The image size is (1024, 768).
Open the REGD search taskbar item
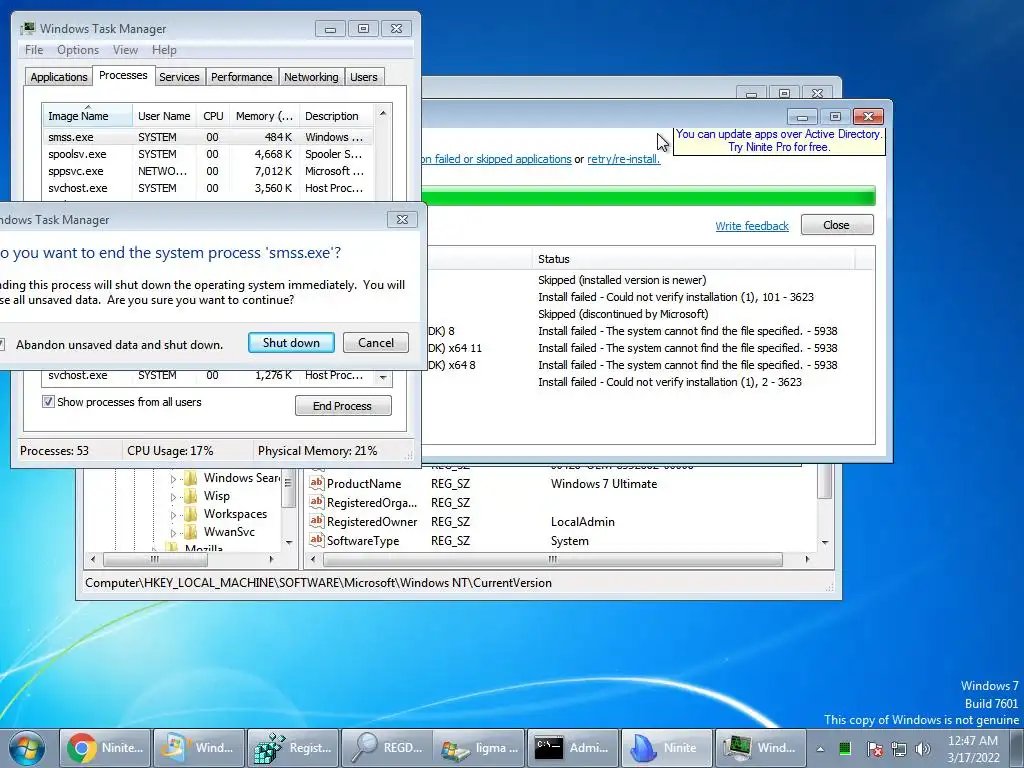click(x=387, y=748)
